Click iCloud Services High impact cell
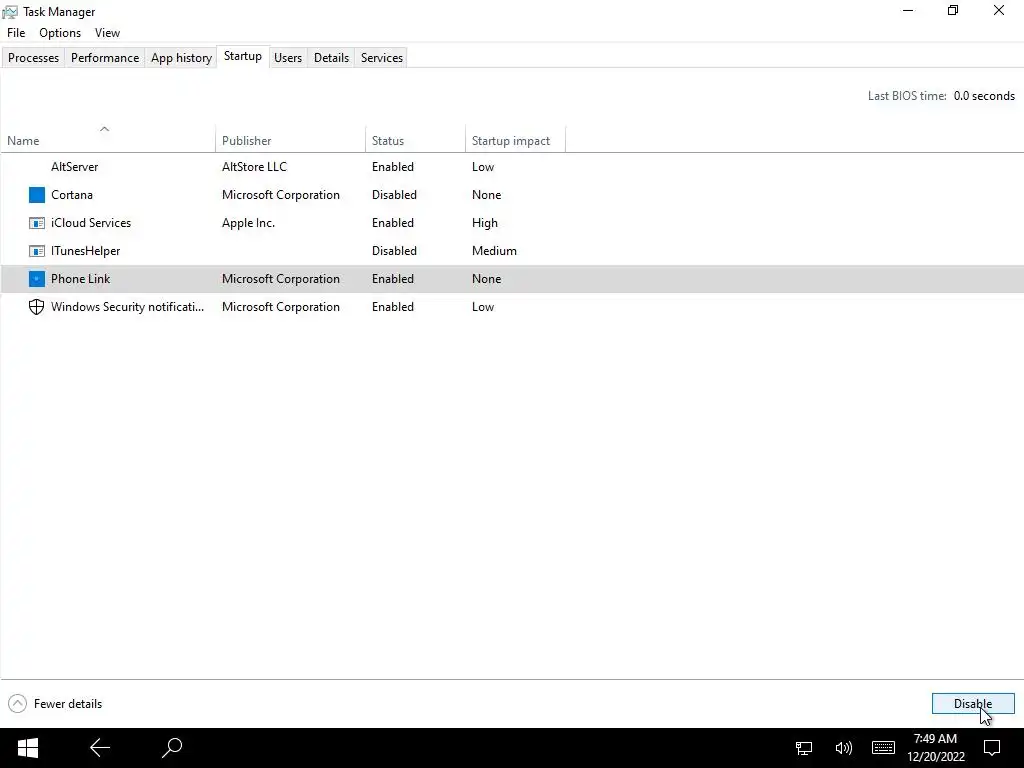The height and width of the screenshot is (768, 1024). tap(485, 223)
